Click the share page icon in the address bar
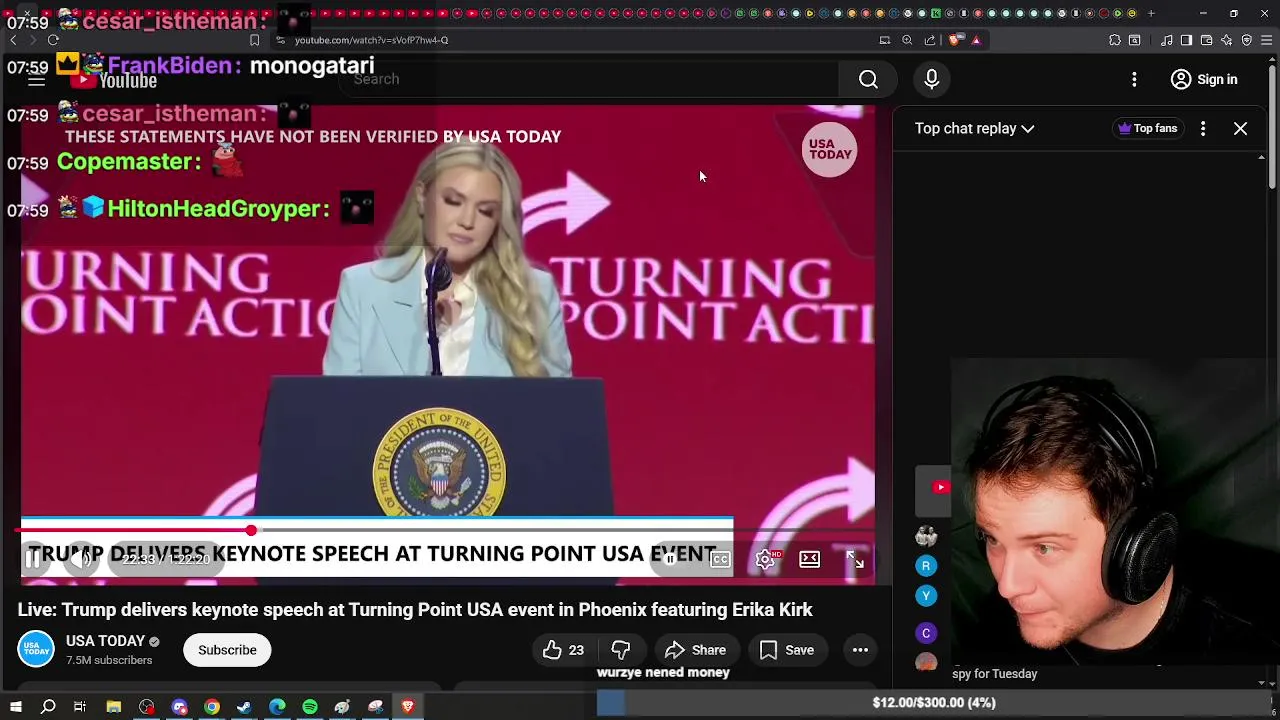 tap(930, 40)
